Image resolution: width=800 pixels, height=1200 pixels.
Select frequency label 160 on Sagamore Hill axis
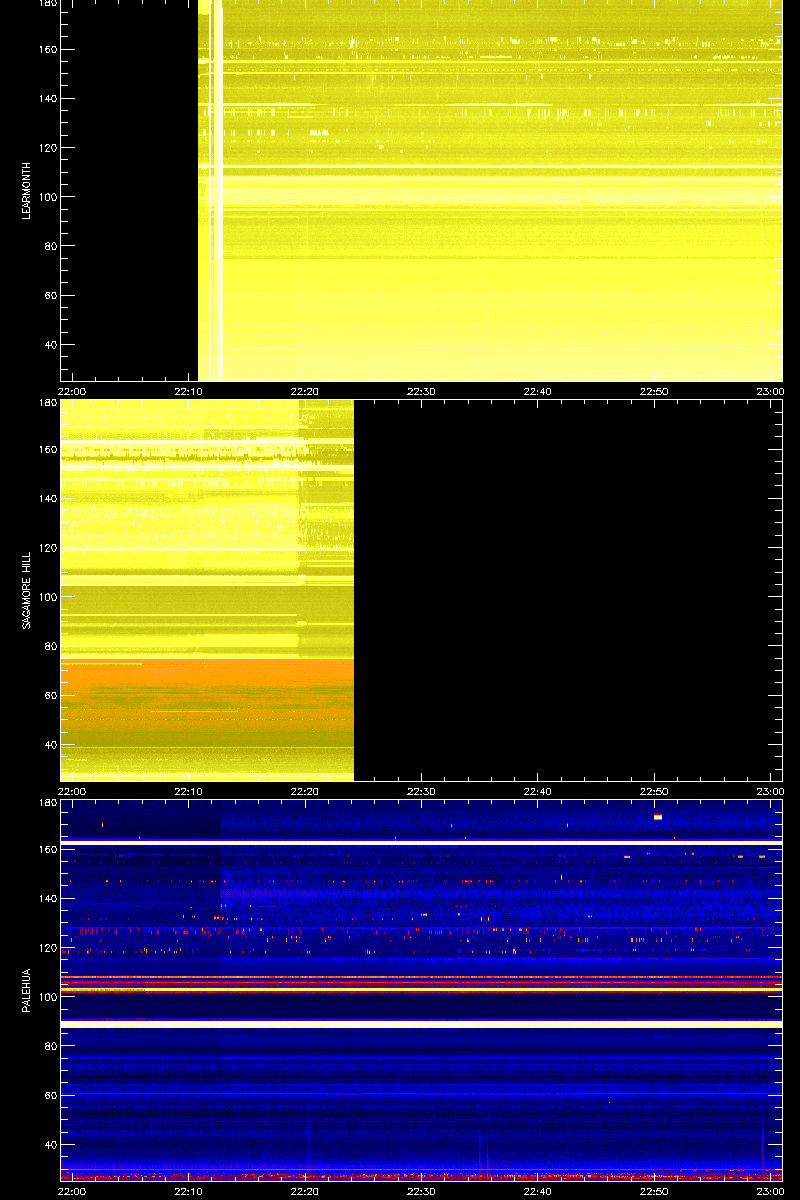[x=47, y=449]
